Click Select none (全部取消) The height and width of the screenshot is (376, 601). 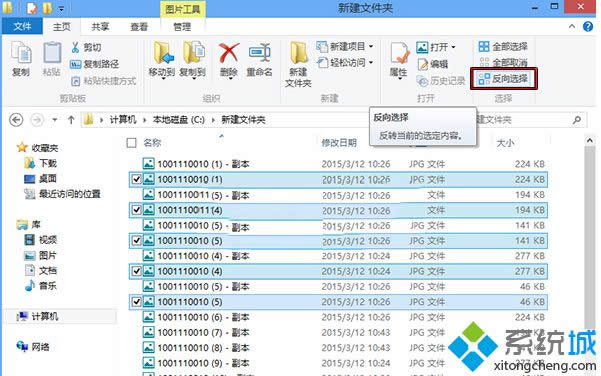(503, 62)
